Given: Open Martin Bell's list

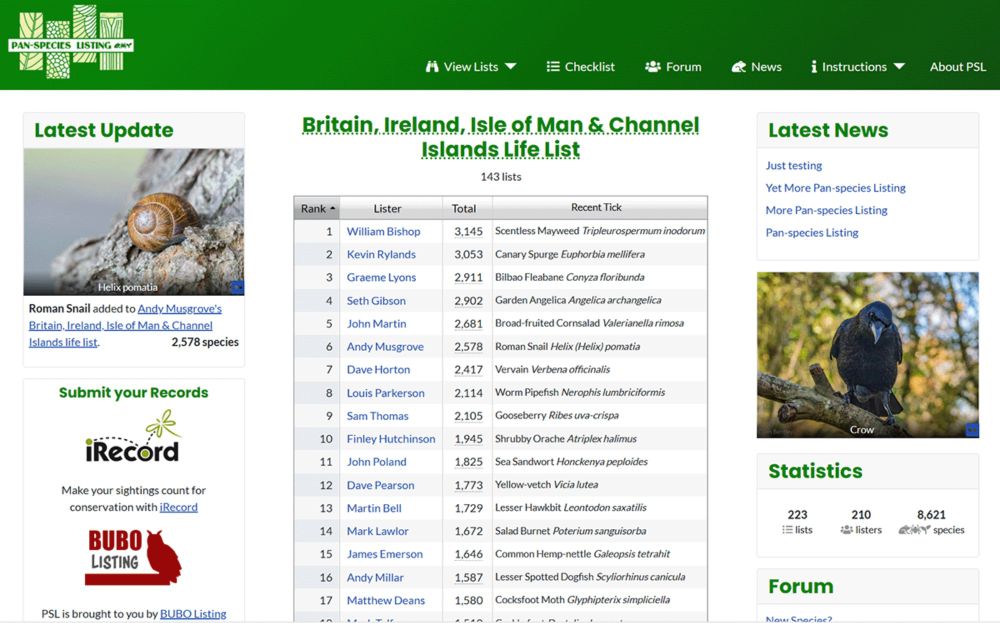Looking at the screenshot, I should click(374, 508).
